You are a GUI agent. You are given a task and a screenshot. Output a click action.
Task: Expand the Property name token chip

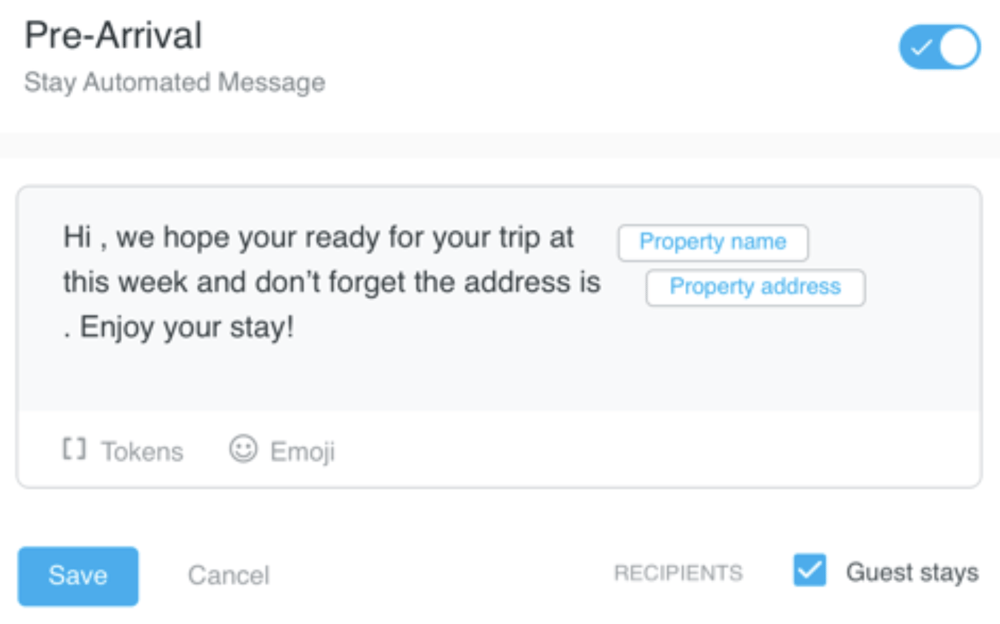(713, 242)
